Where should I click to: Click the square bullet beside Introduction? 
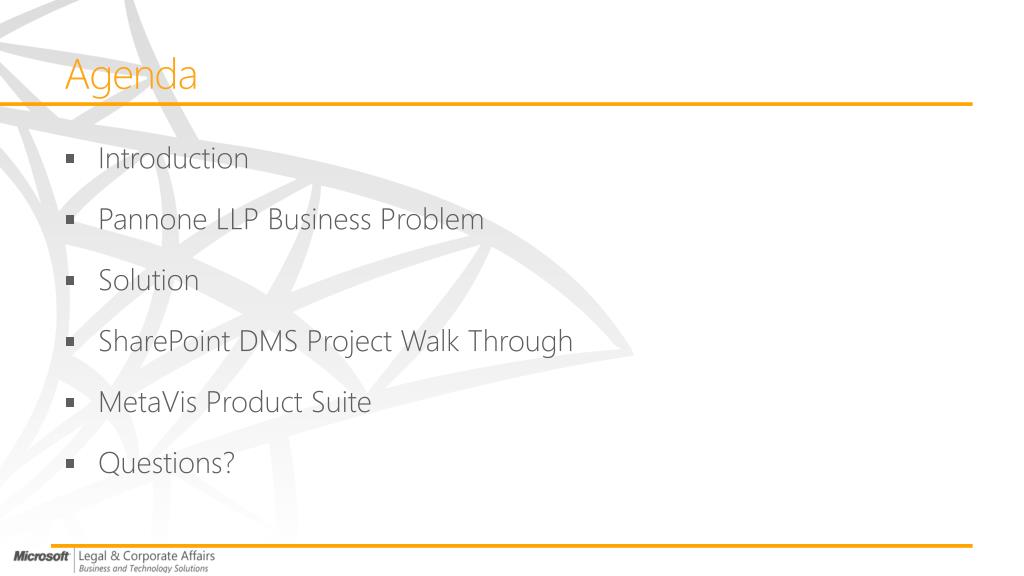click(70, 159)
